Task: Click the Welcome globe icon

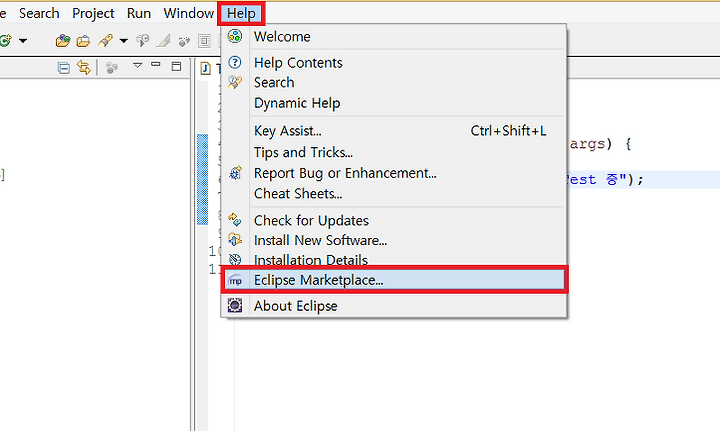Action: tap(235, 36)
